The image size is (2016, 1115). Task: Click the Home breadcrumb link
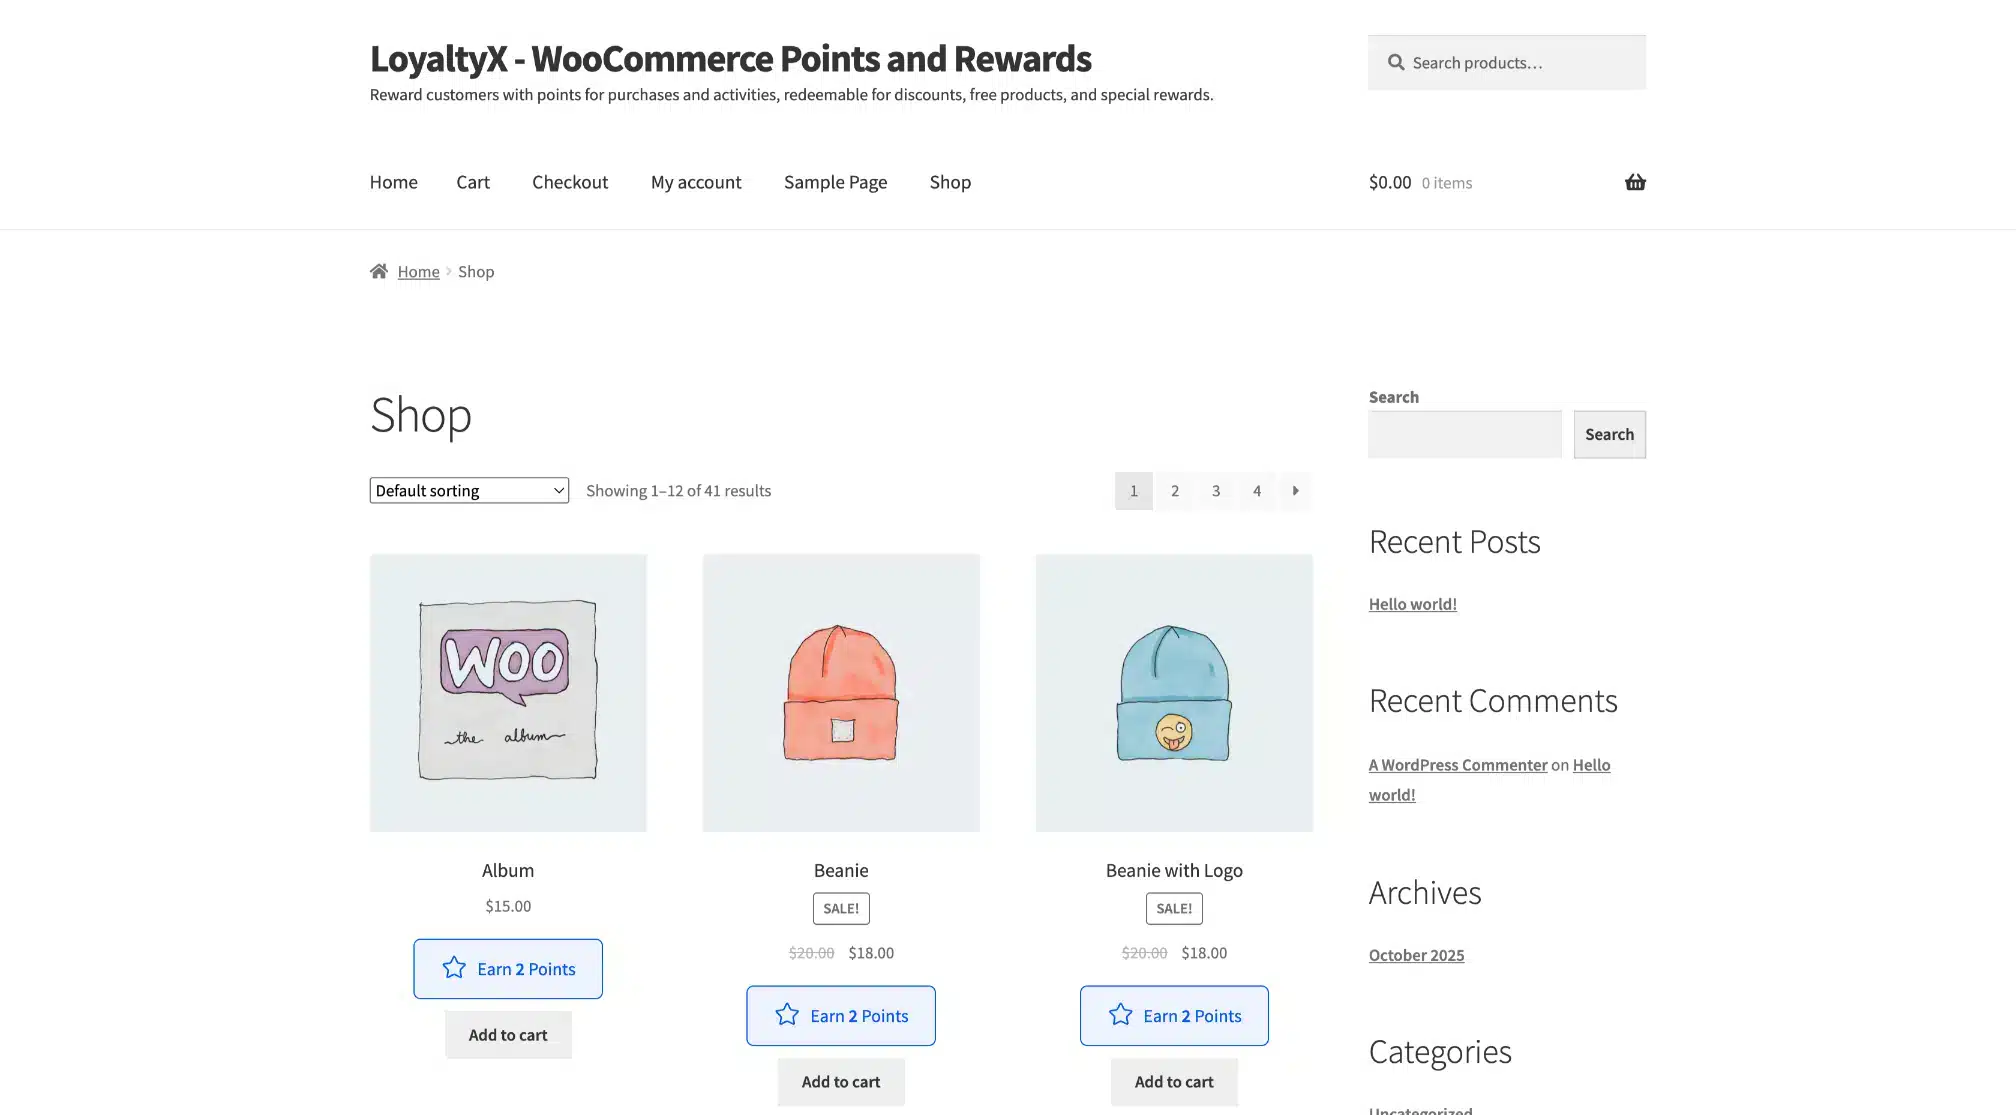tap(418, 271)
